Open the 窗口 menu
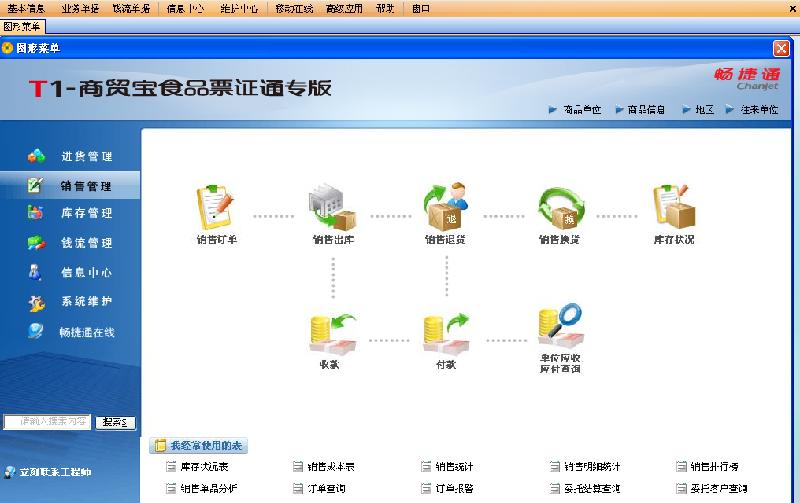800x503 pixels. tap(421, 9)
